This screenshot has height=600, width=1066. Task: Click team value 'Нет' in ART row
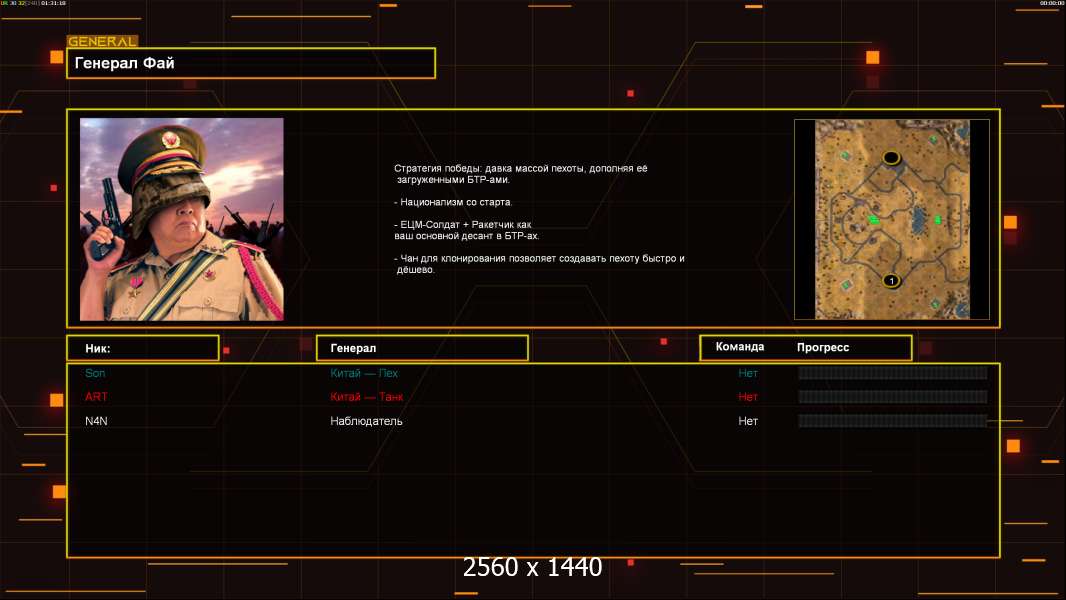click(748, 397)
